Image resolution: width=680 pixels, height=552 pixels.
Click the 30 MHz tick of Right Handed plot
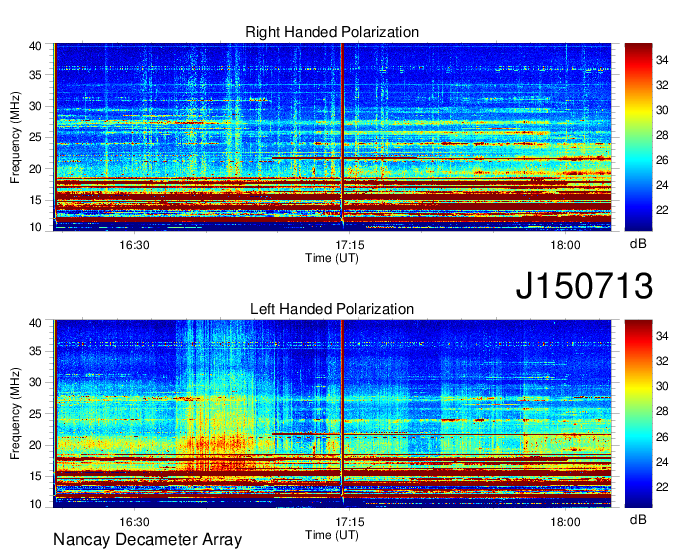click(x=36, y=106)
